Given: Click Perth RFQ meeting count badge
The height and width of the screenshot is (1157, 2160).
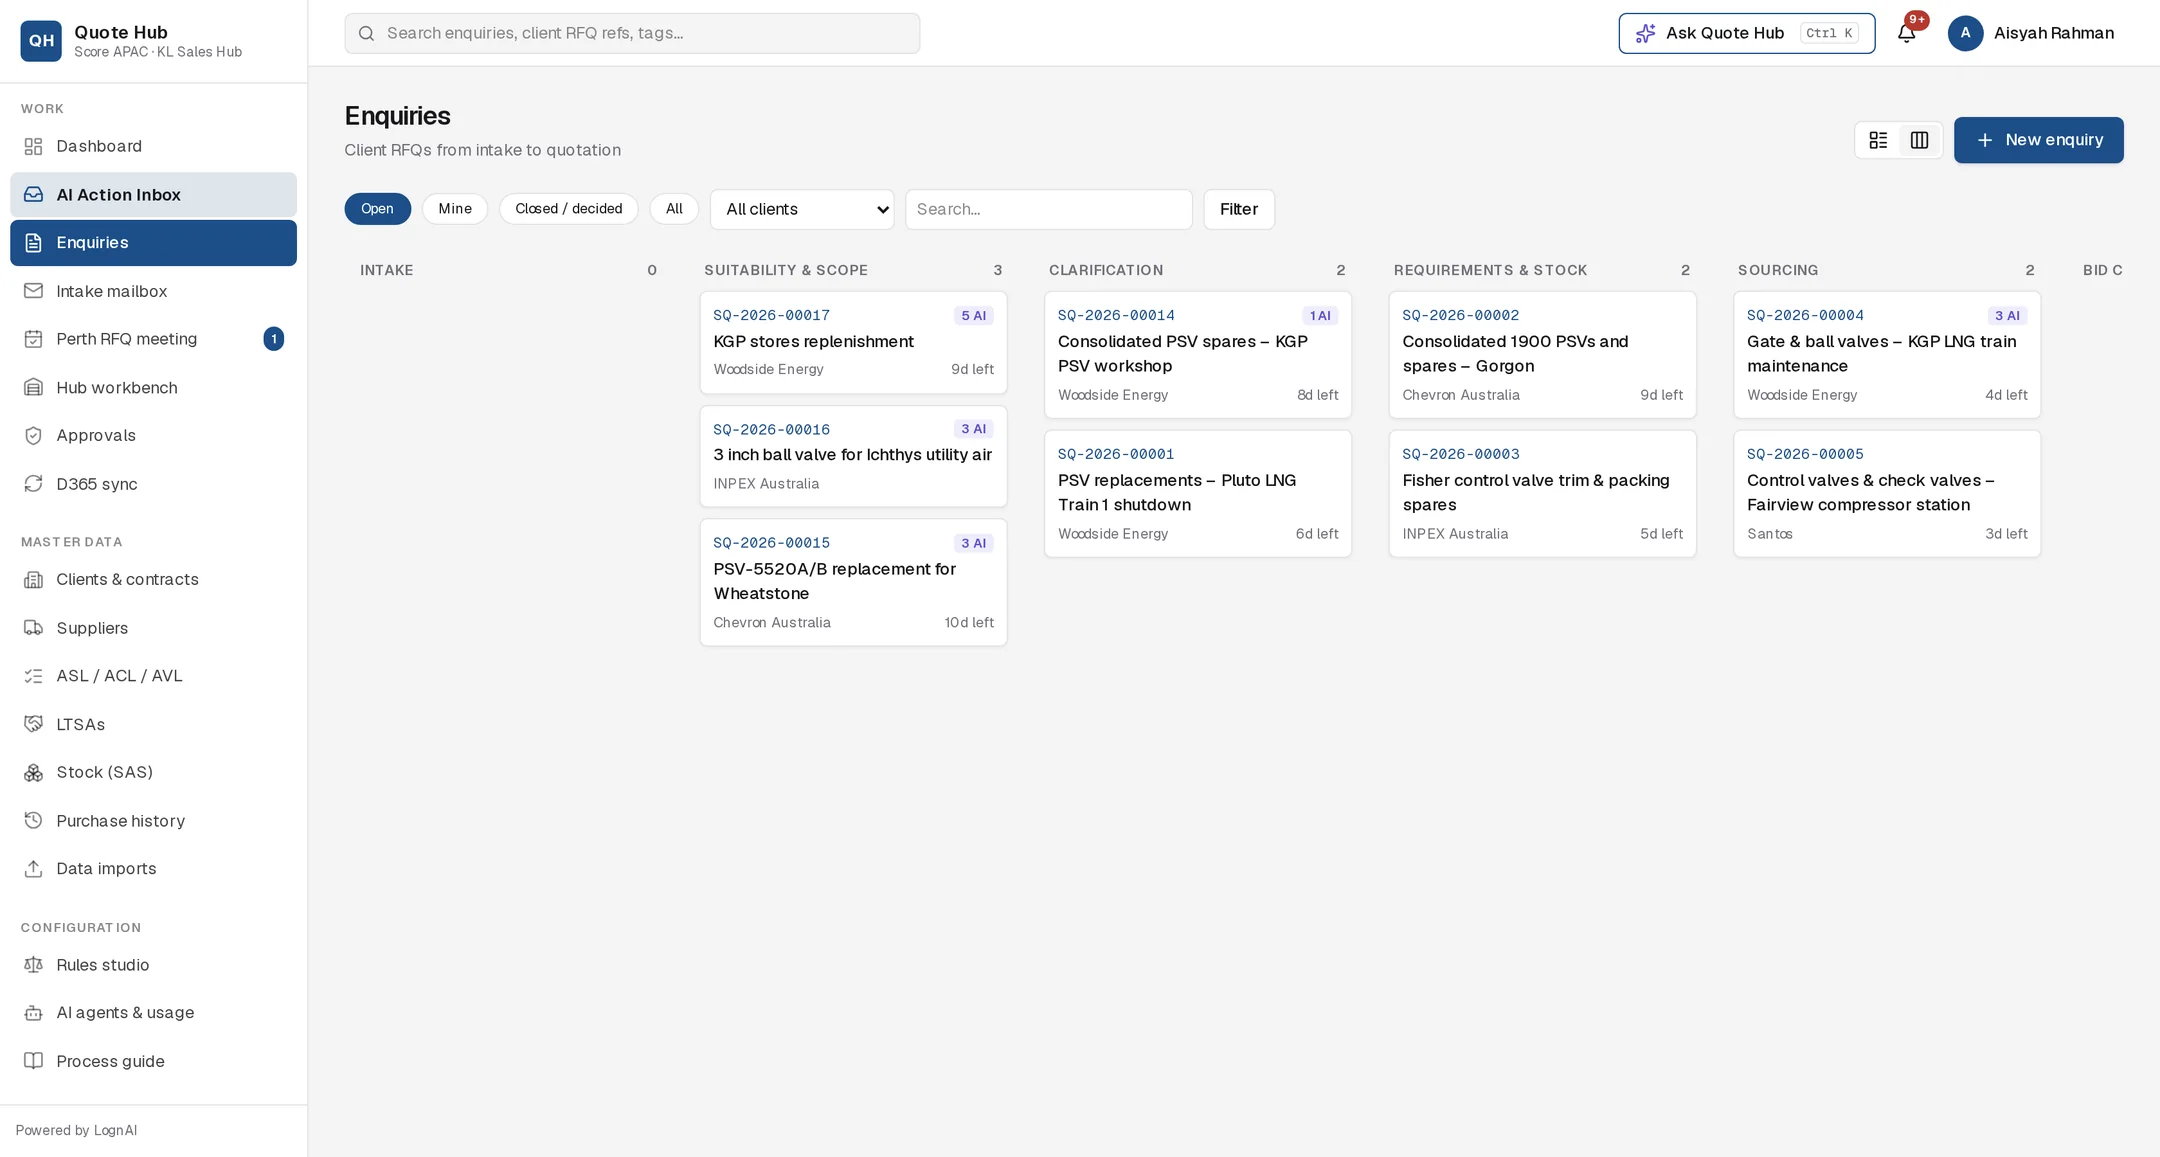Looking at the screenshot, I should 274,339.
